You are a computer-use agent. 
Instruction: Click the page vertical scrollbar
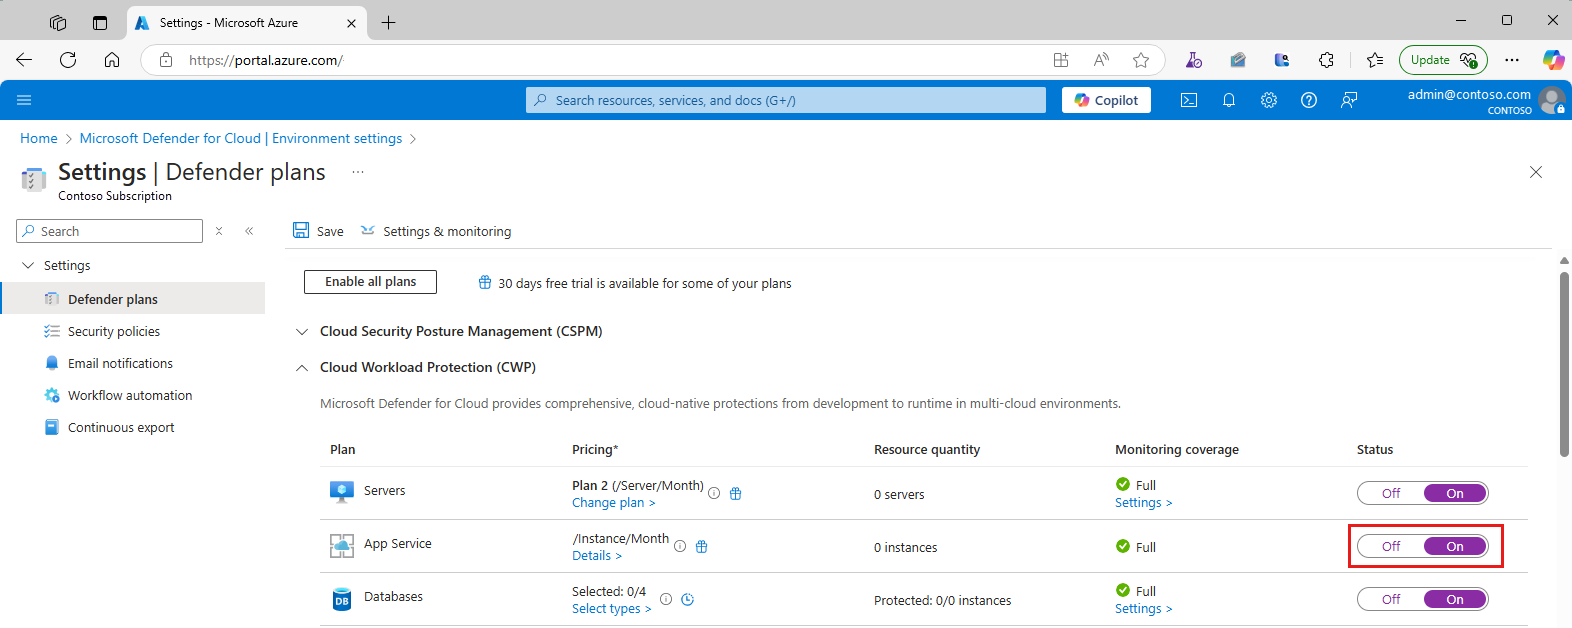point(1564,364)
